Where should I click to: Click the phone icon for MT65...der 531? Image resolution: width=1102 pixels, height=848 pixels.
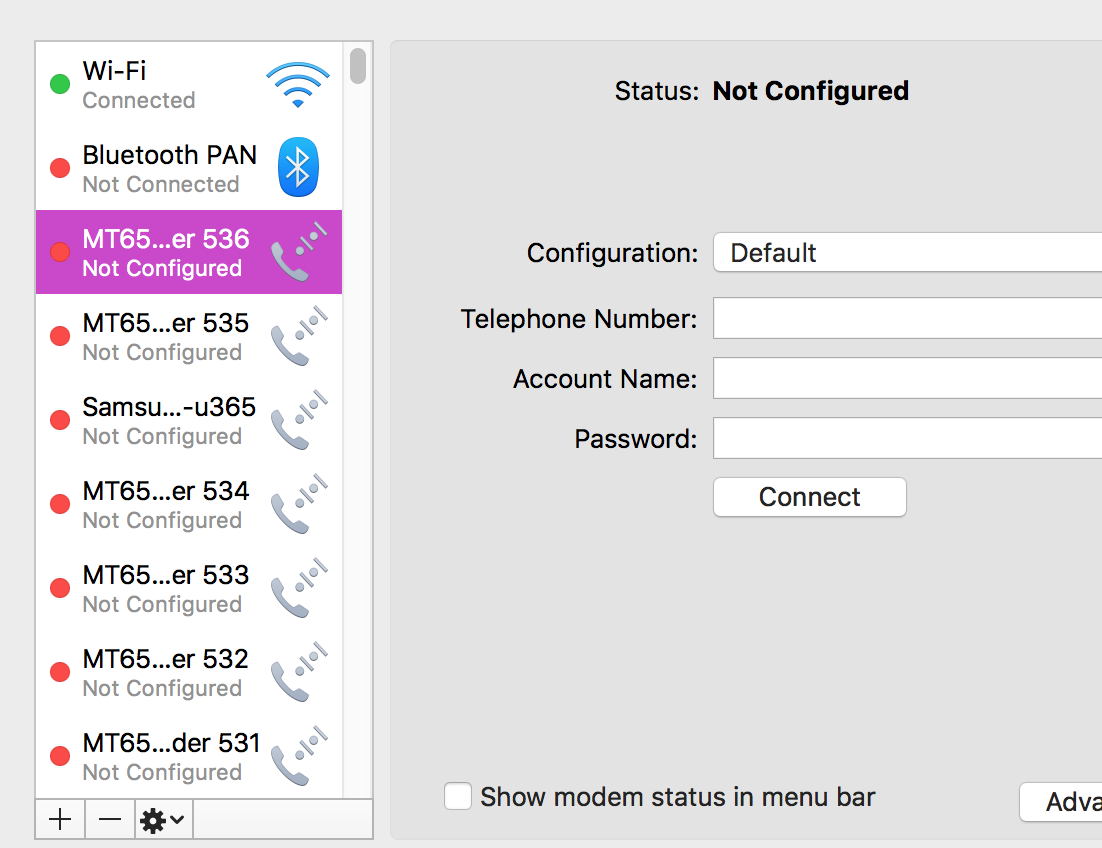(297, 756)
